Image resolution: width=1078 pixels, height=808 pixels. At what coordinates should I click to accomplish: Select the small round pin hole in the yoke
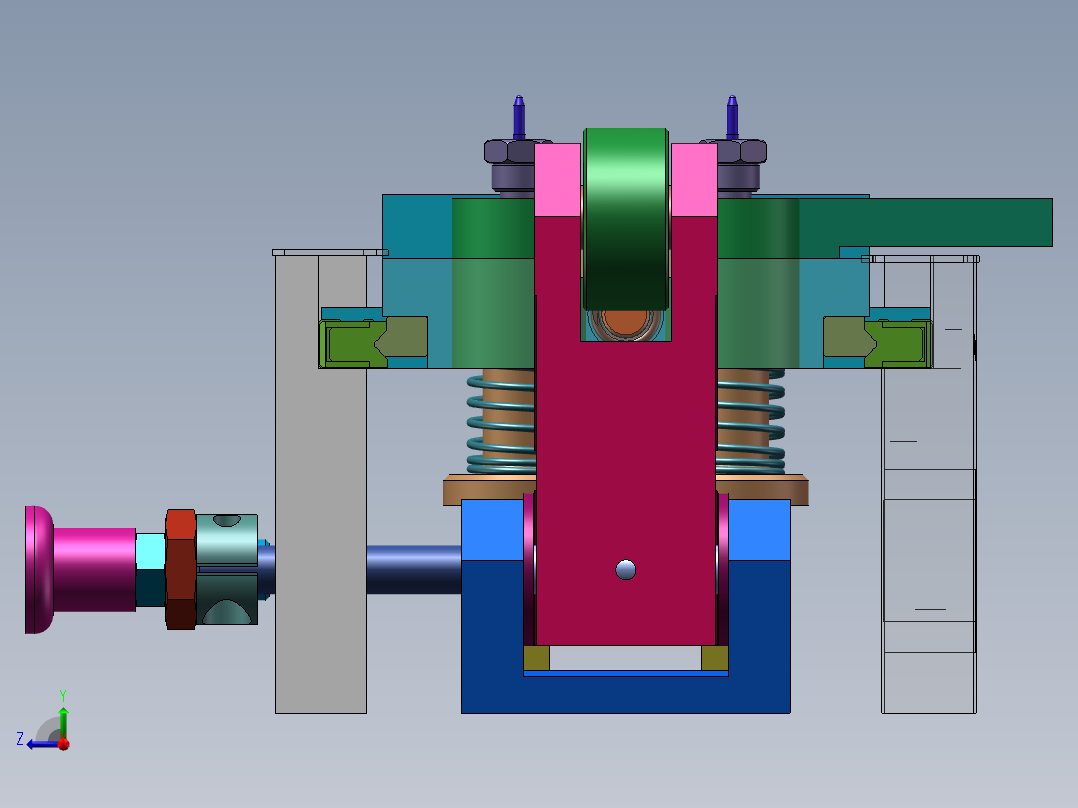[x=626, y=569]
